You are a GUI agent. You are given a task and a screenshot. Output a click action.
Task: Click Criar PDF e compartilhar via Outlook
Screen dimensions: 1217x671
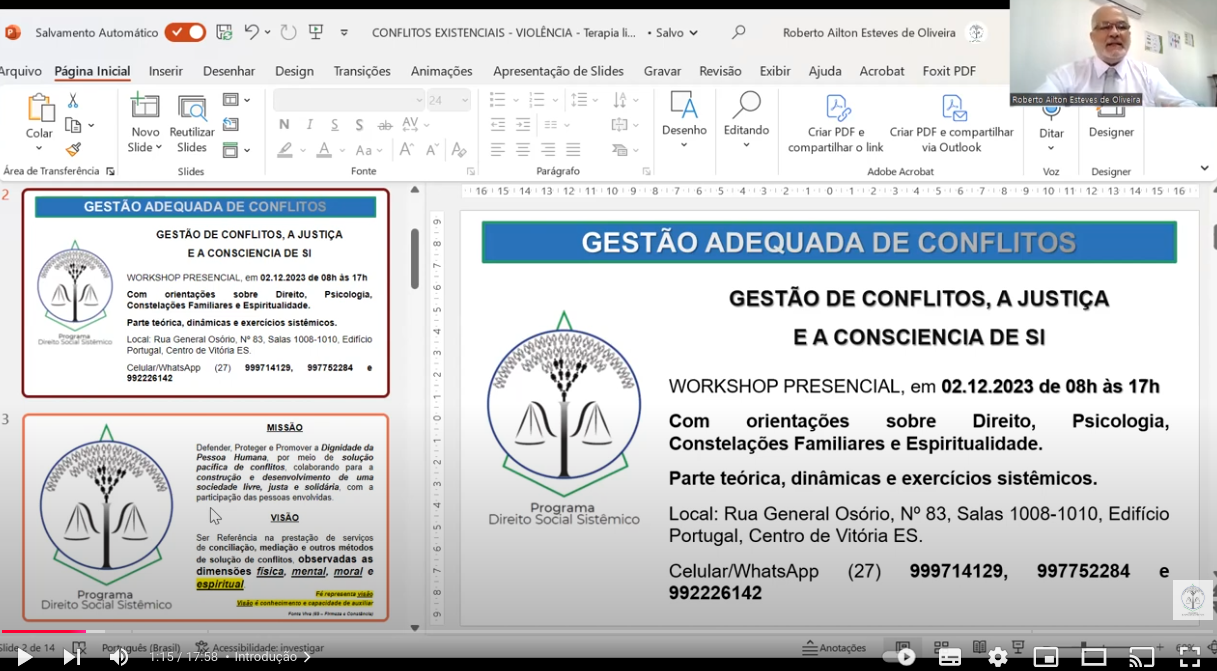952,123
